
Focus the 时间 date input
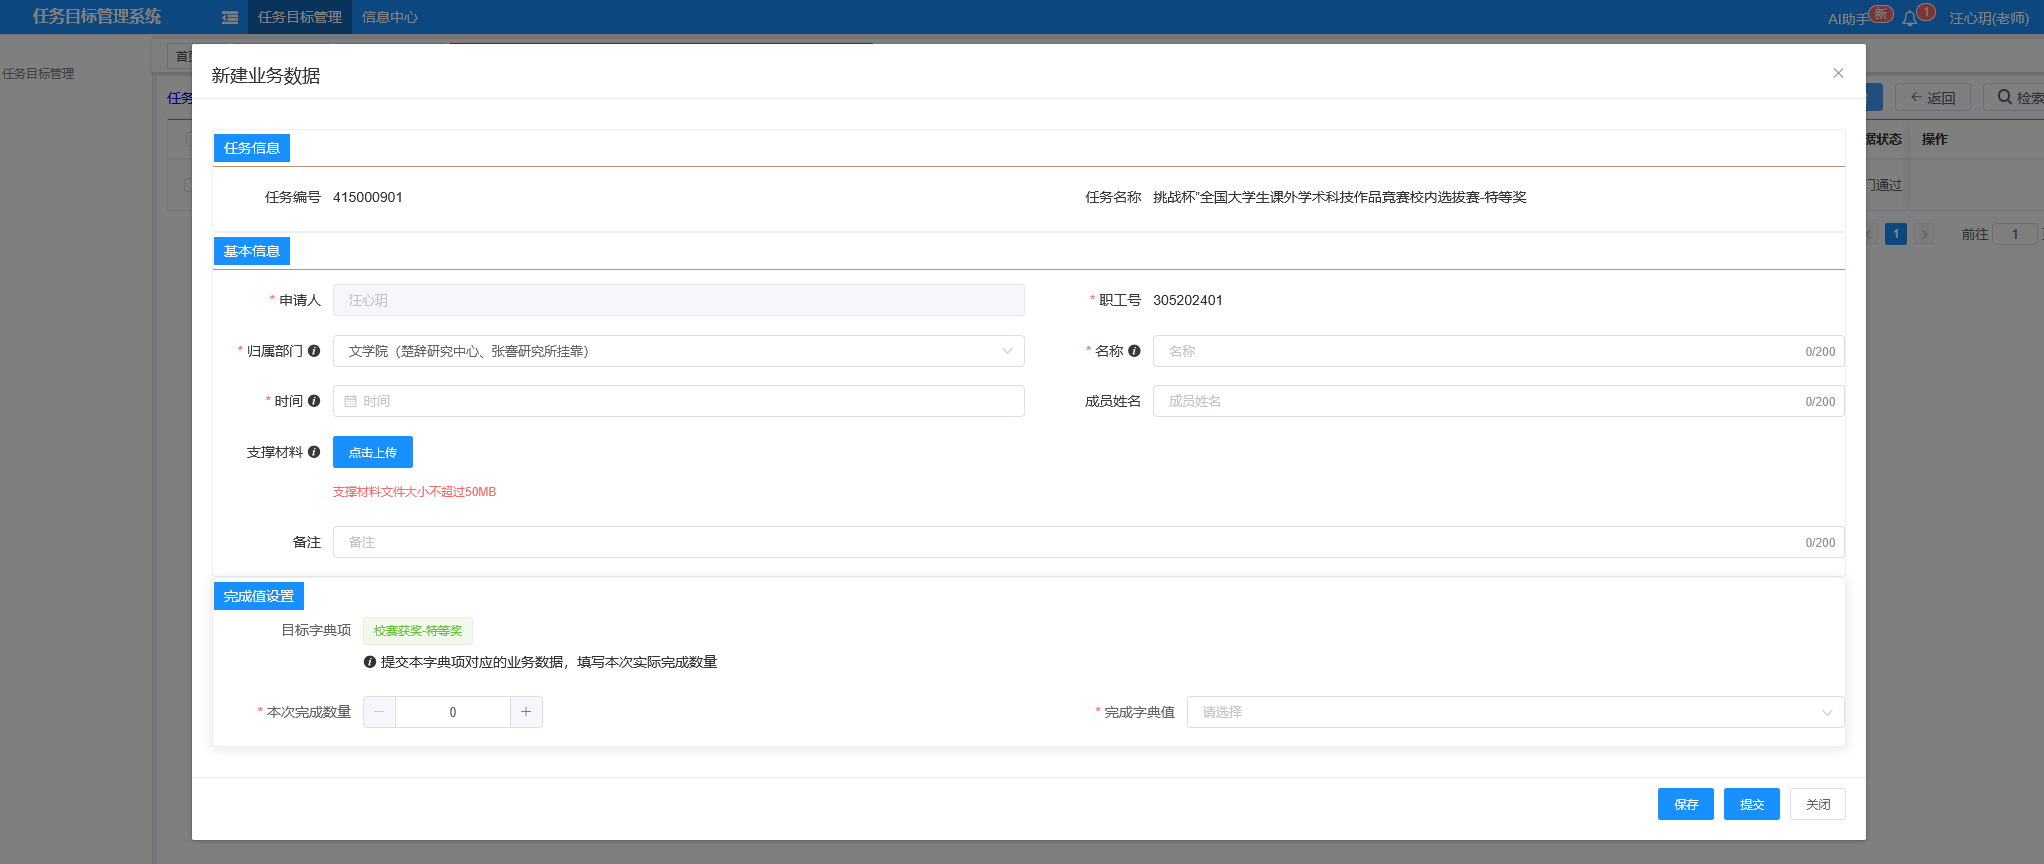click(679, 401)
